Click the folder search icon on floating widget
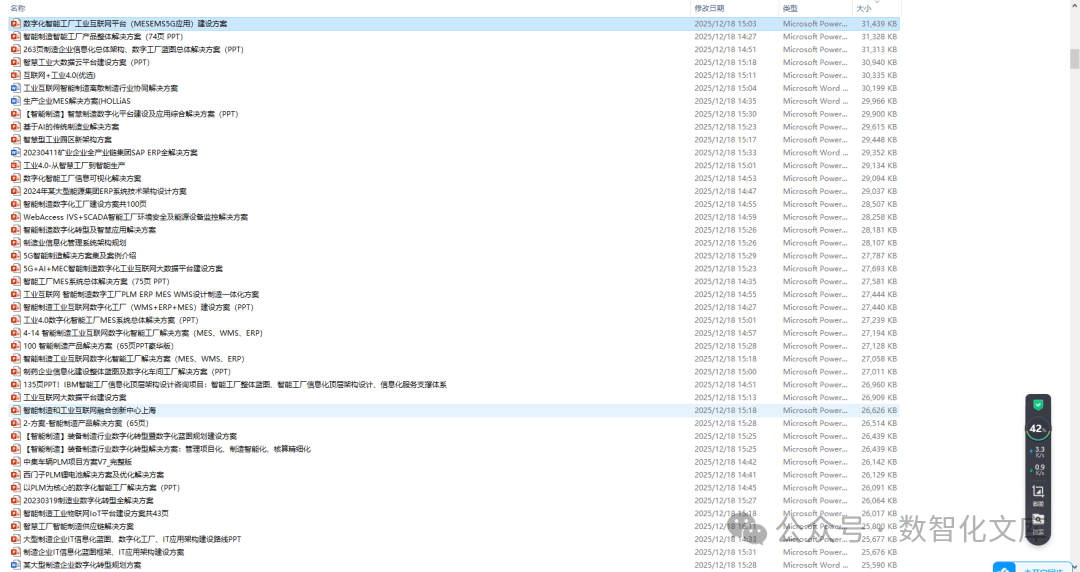This screenshot has height=572, width=1080. pyautogui.click(x=1038, y=521)
